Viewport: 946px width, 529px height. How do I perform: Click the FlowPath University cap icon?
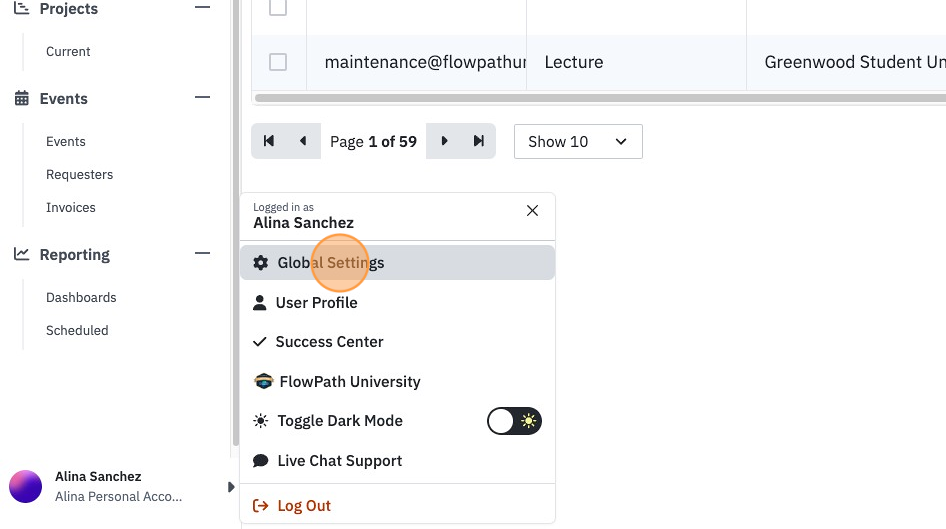264,381
